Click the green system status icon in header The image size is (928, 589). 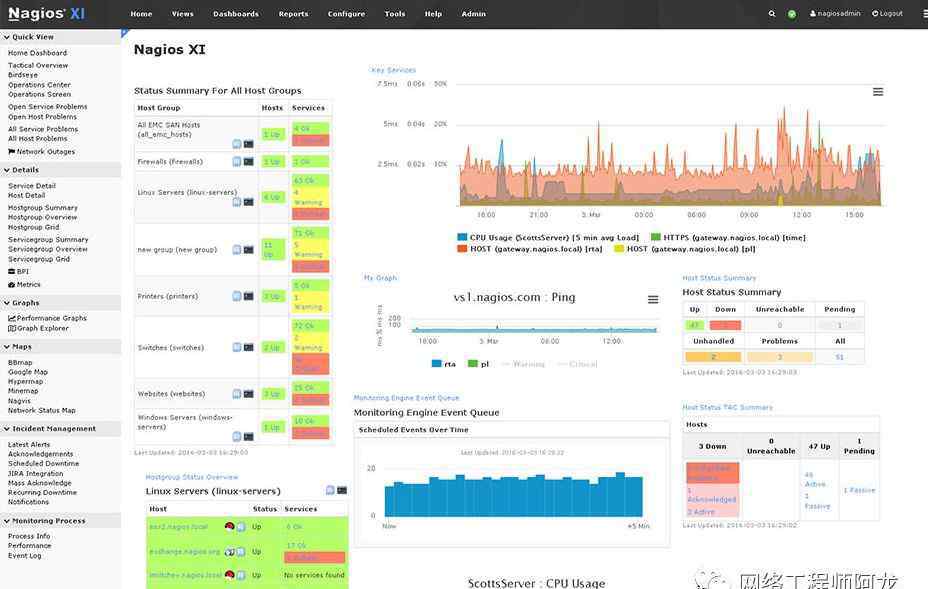point(792,14)
